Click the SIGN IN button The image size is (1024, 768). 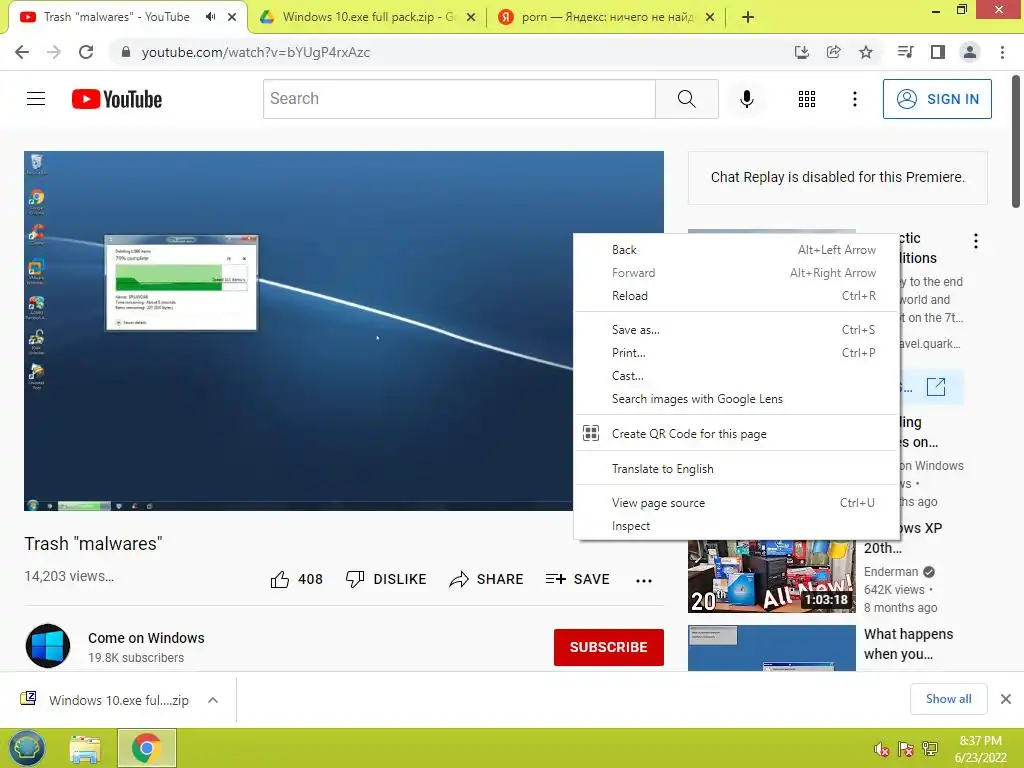coord(937,99)
